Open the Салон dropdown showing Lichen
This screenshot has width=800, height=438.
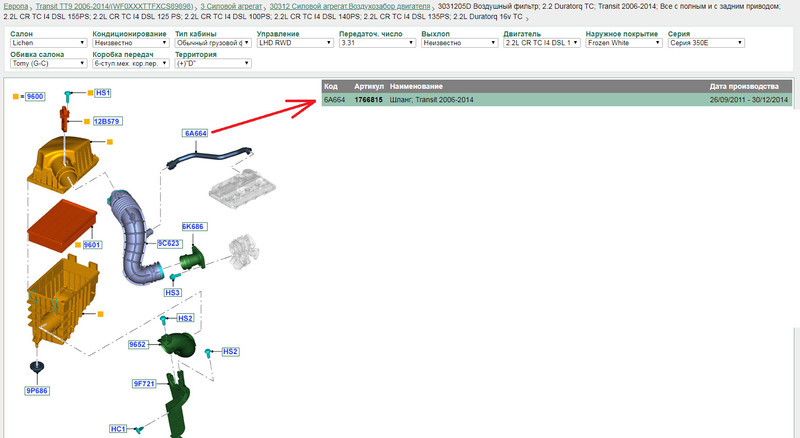pyautogui.click(x=46, y=44)
